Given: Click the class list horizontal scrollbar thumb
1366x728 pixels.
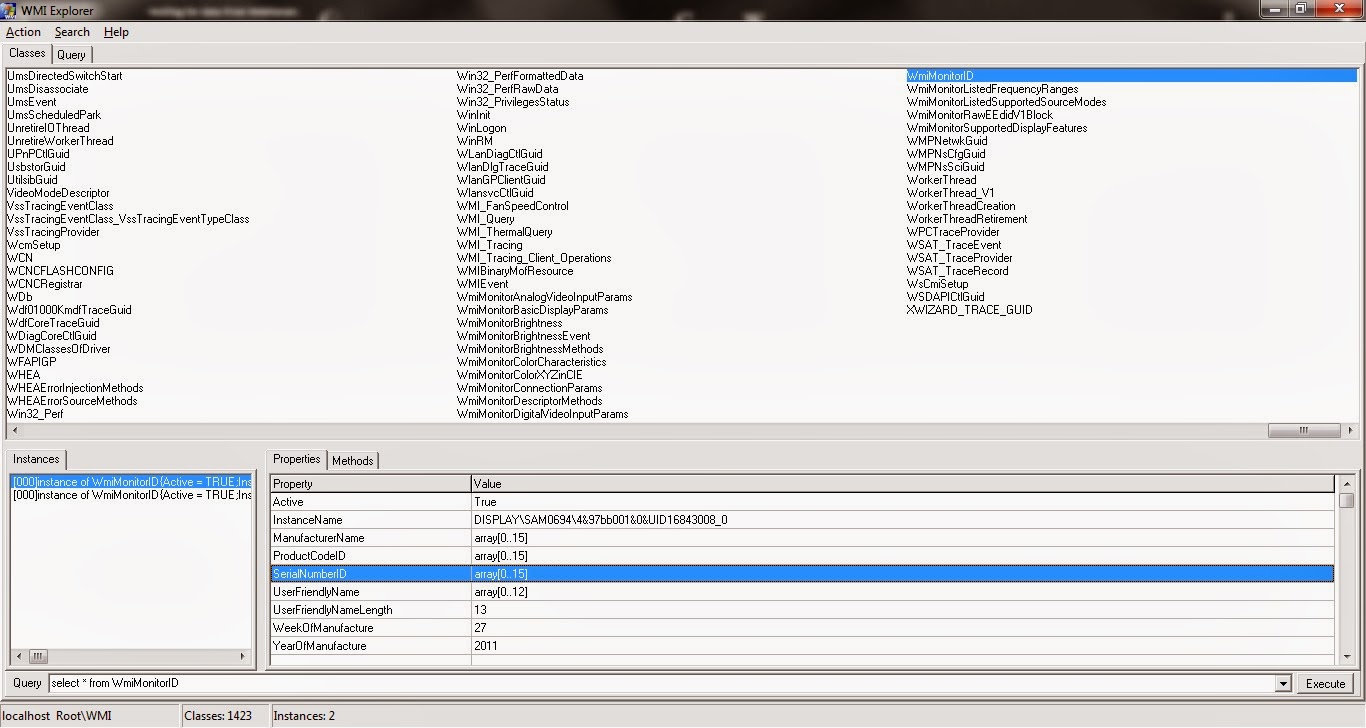Looking at the screenshot, I should (x=1304, y=431).
